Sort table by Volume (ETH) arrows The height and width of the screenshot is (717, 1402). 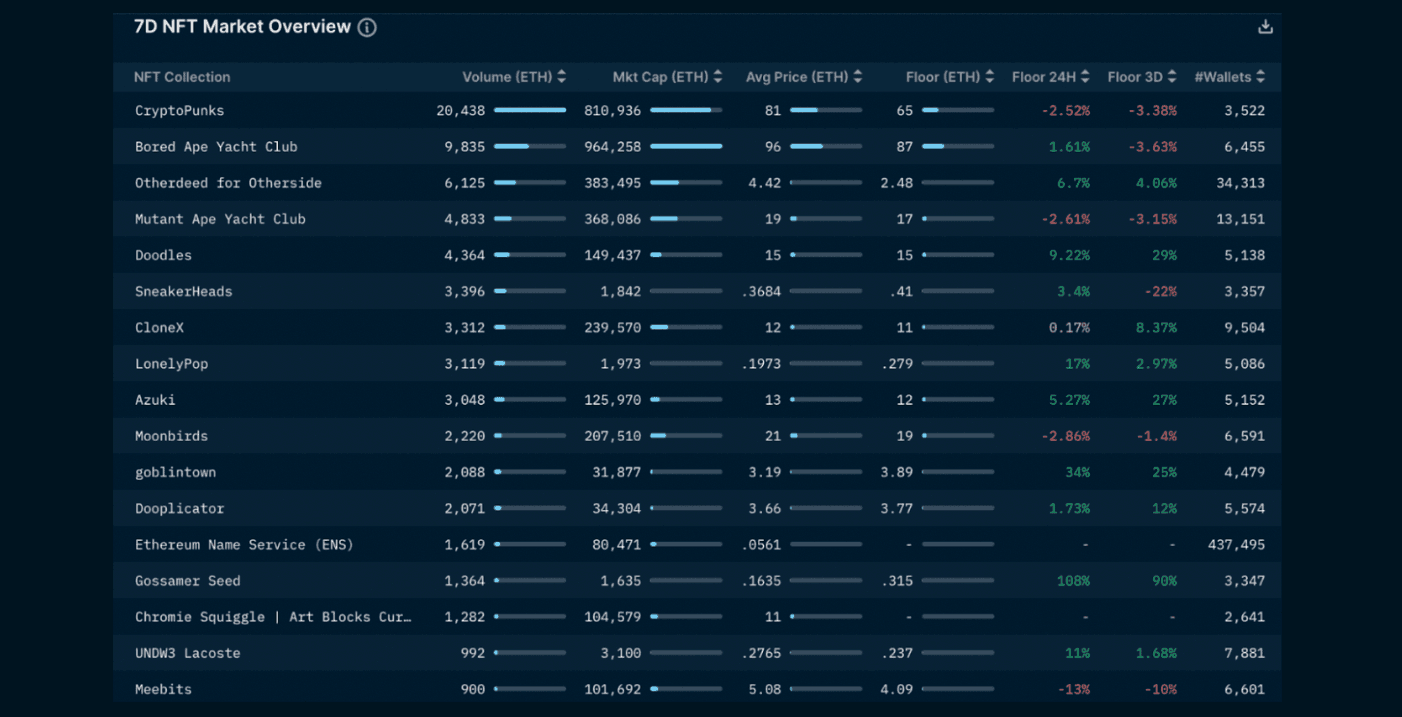(562, 77)
